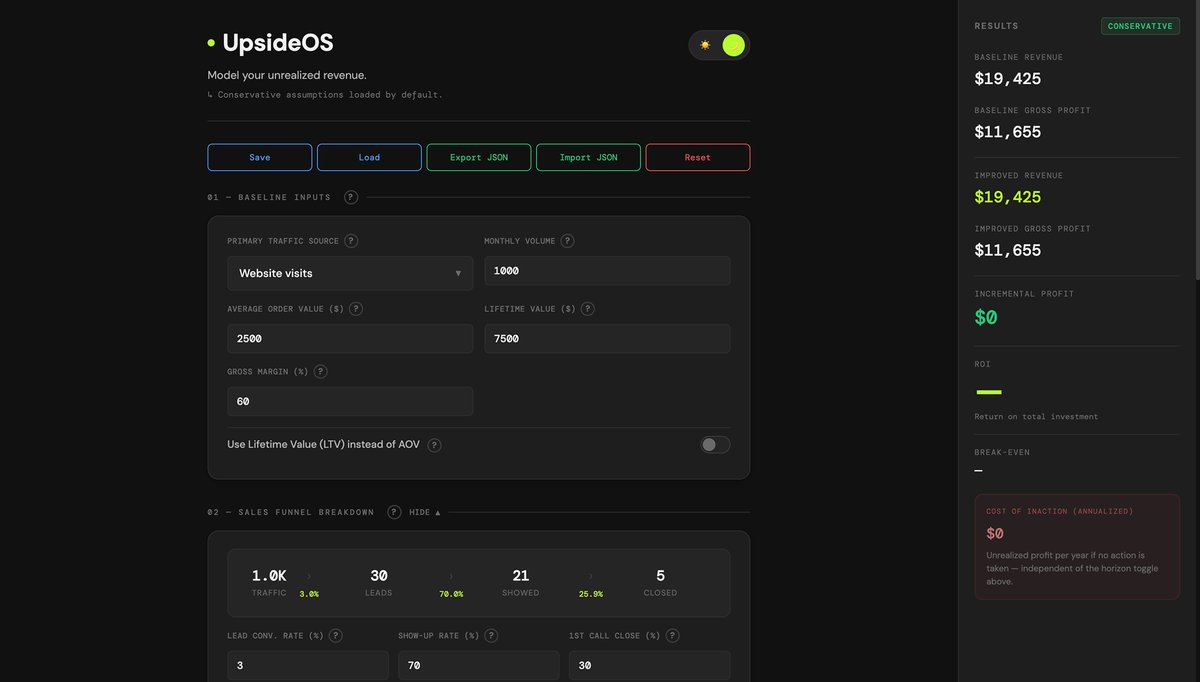The image size is (1200, 682).
Task: Click the Lifetime Value input field
Action: tap(607, 339)
